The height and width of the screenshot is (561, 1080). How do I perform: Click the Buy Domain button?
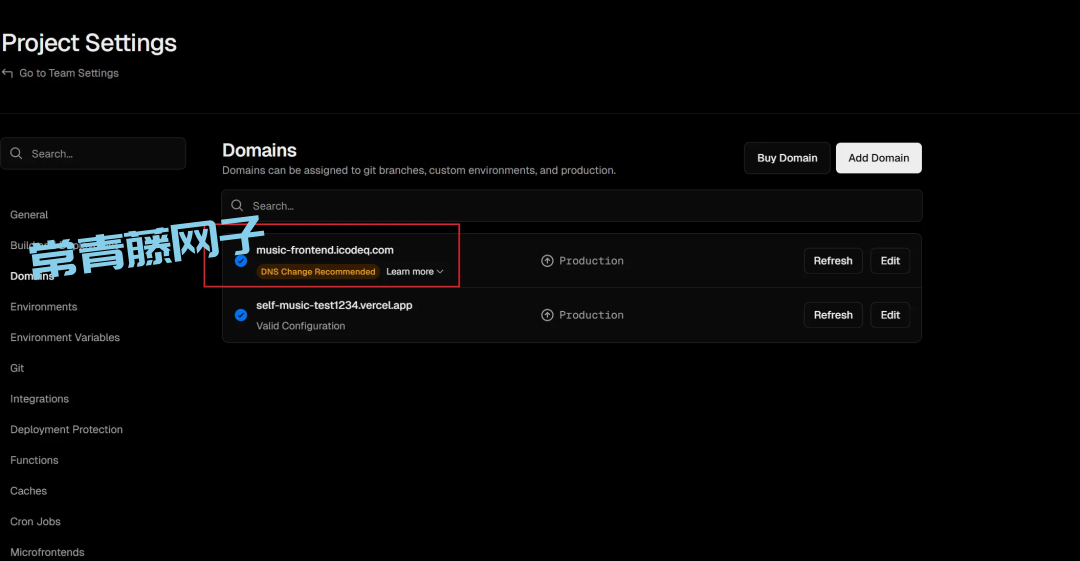[787, 158]
